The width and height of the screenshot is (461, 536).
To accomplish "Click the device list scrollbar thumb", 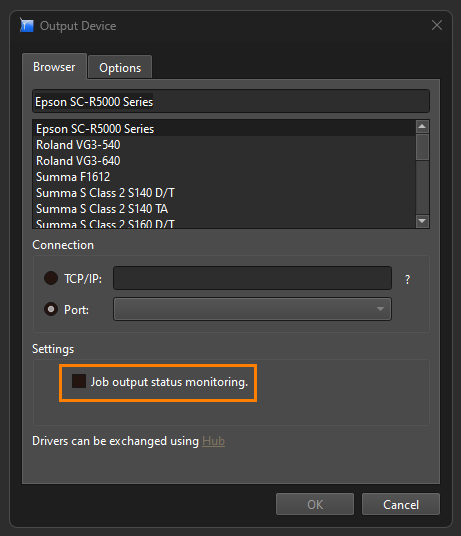I will [422, 147].
